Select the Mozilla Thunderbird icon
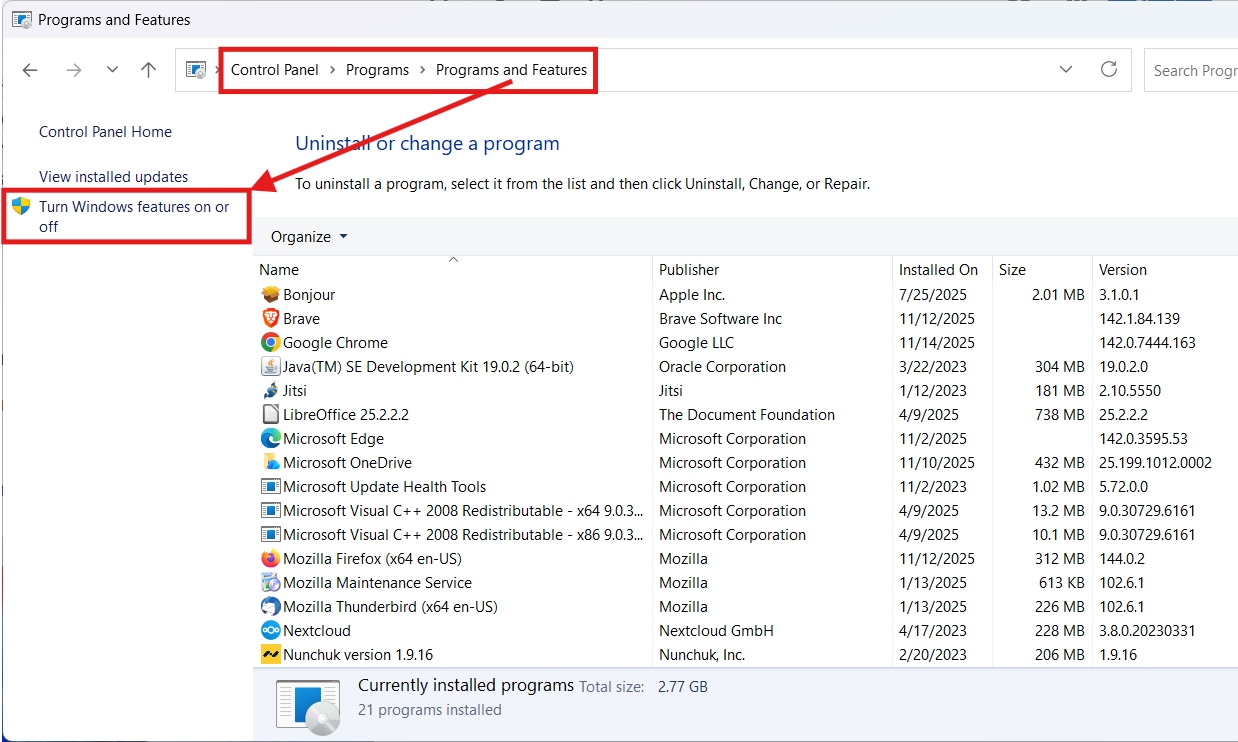Image resolution: width=1238 pixels, height=742 pixels. (270, 607)
